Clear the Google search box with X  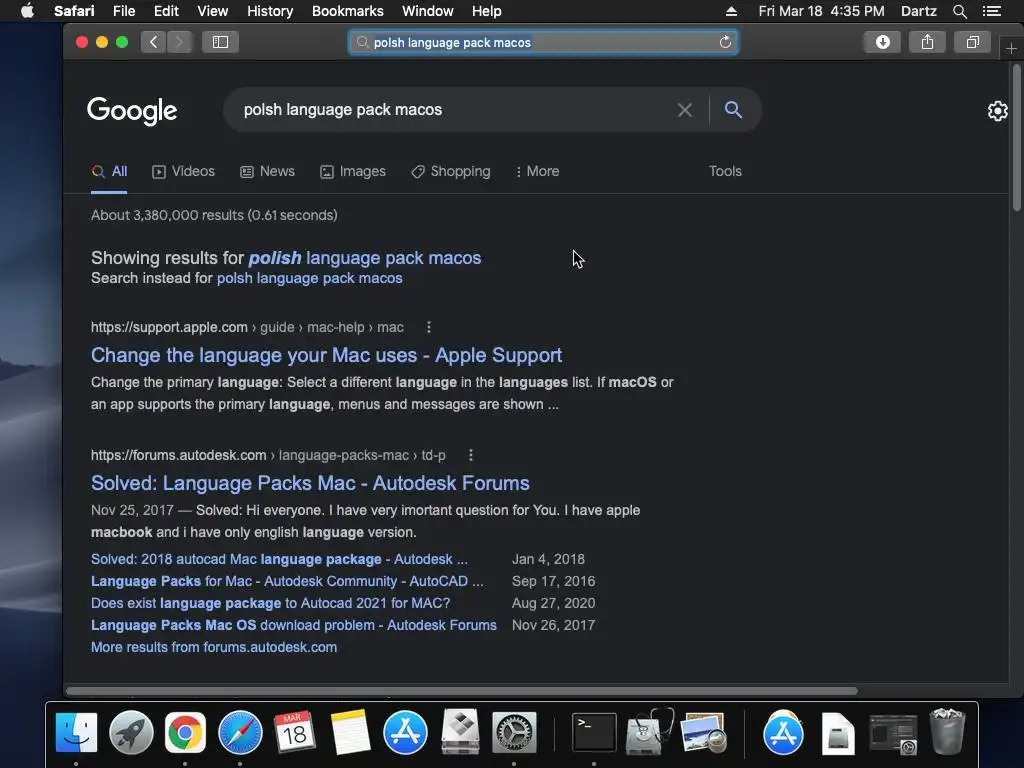[x=684, y=110]
